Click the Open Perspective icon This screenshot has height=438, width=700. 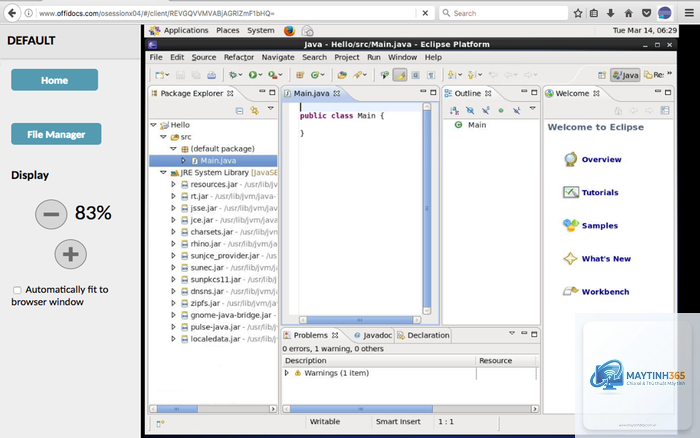602,75
